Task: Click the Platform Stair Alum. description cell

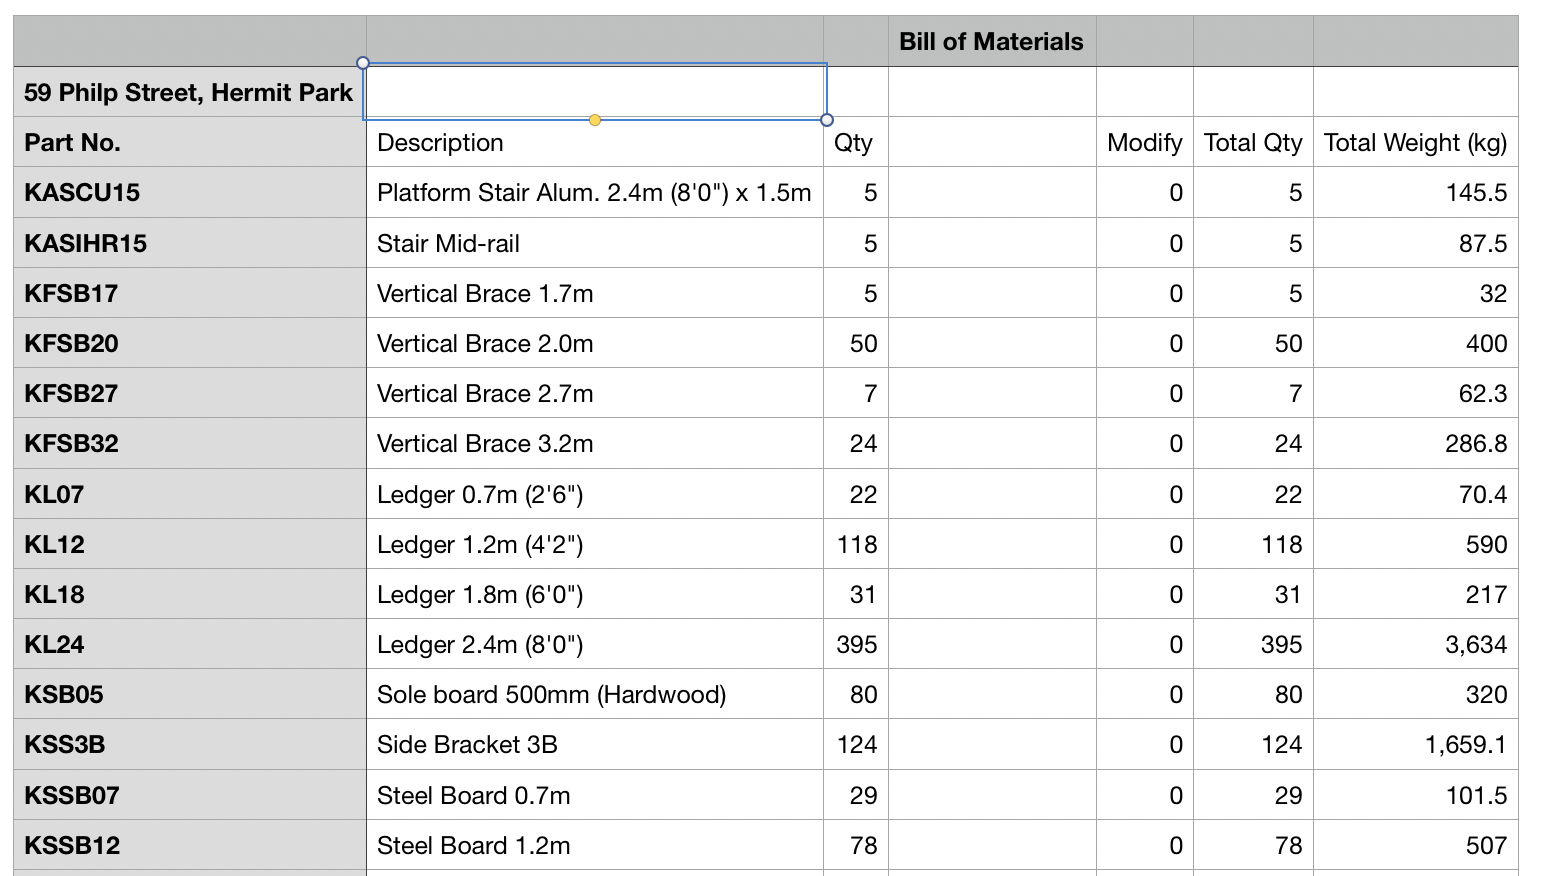Action: [x=595, y=192]
